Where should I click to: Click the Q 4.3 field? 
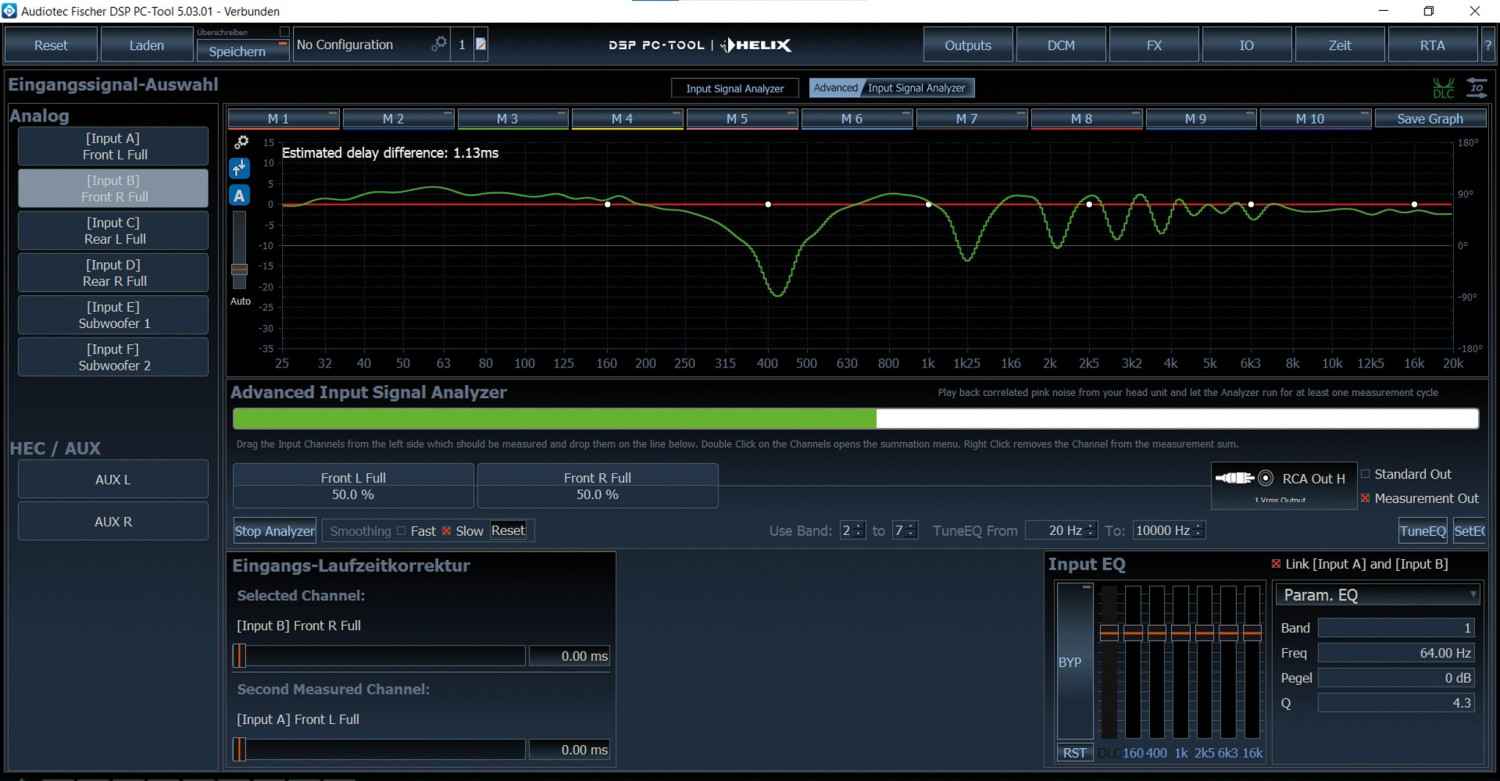(1397, 703)
